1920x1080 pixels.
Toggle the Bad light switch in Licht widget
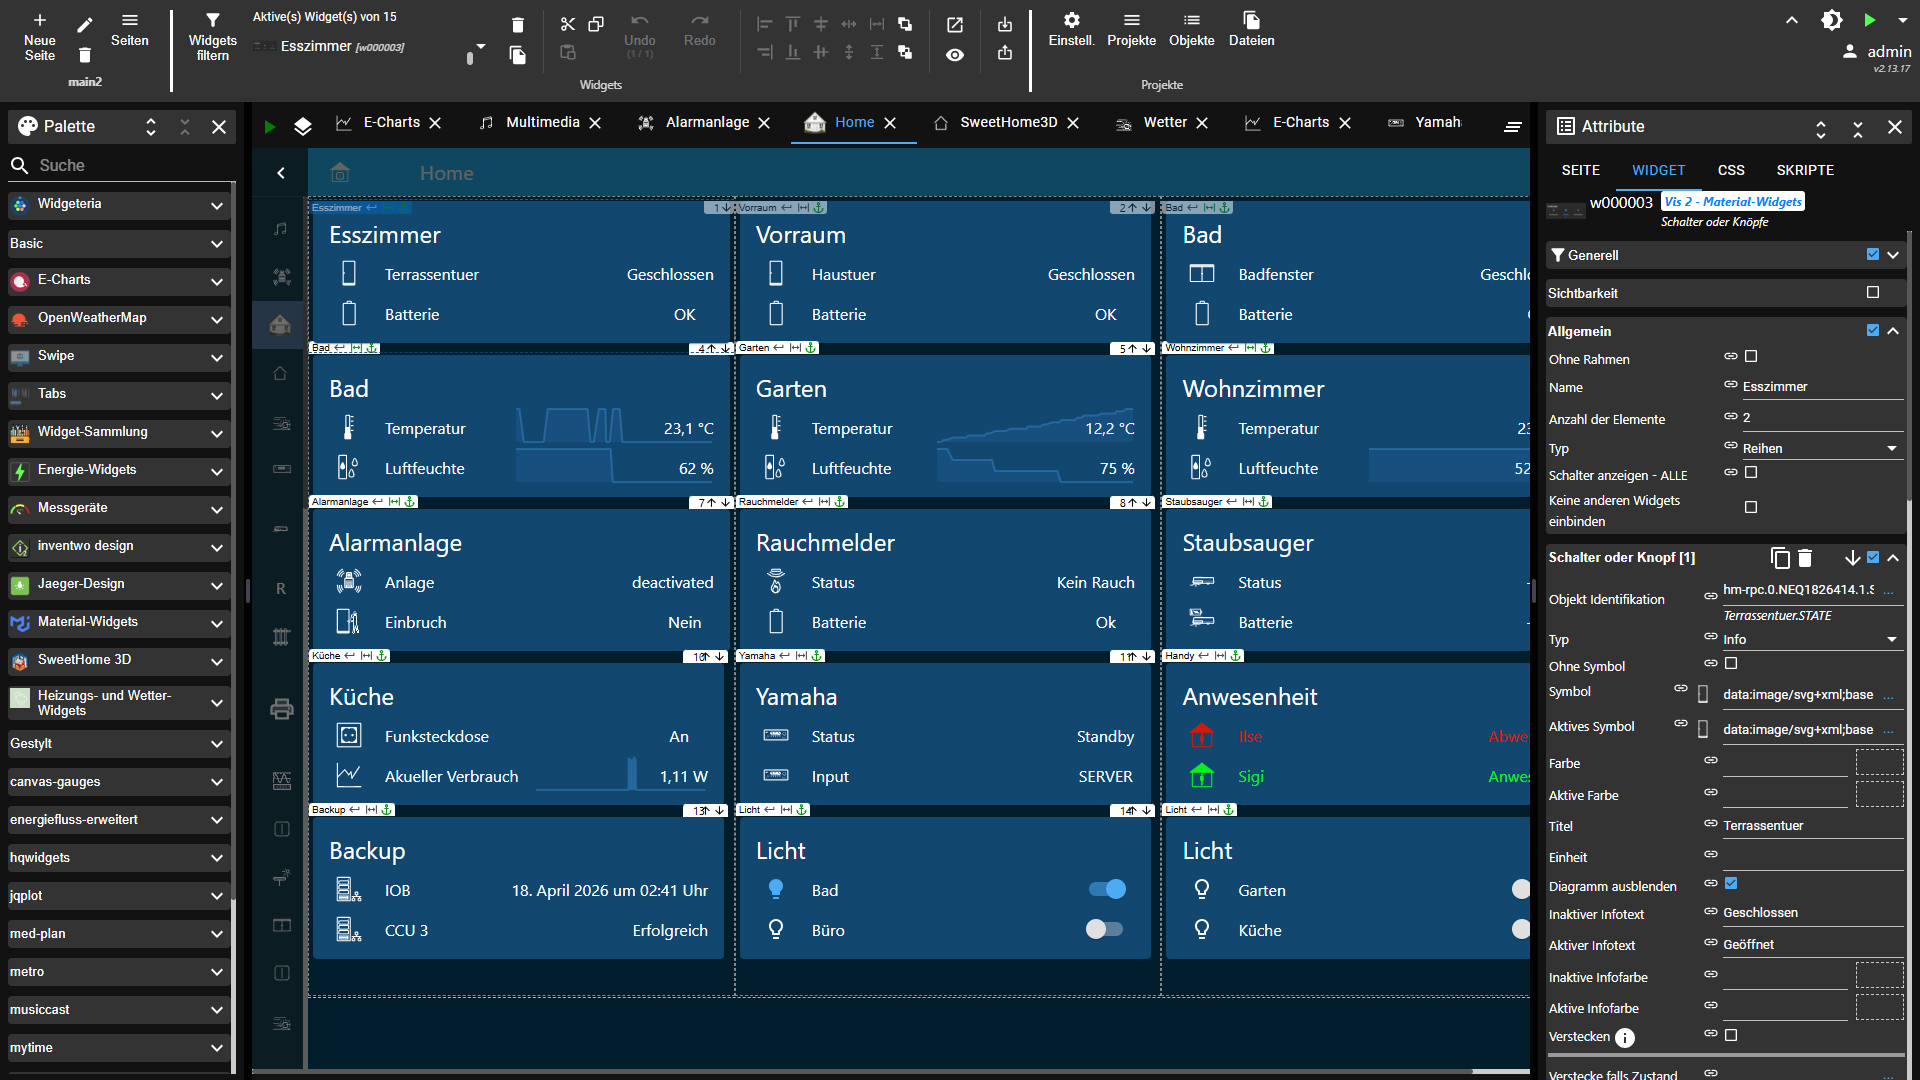1107,889
